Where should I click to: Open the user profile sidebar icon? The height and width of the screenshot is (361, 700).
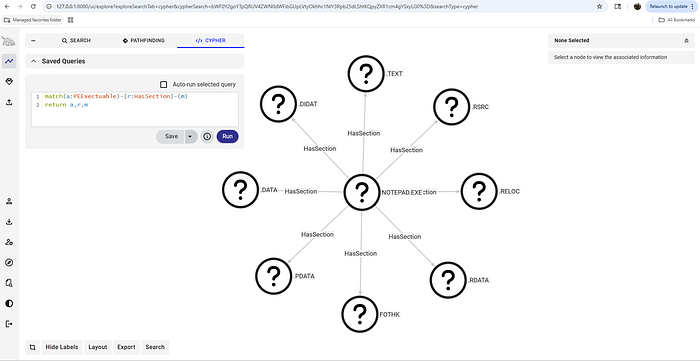tap(9, 201)
